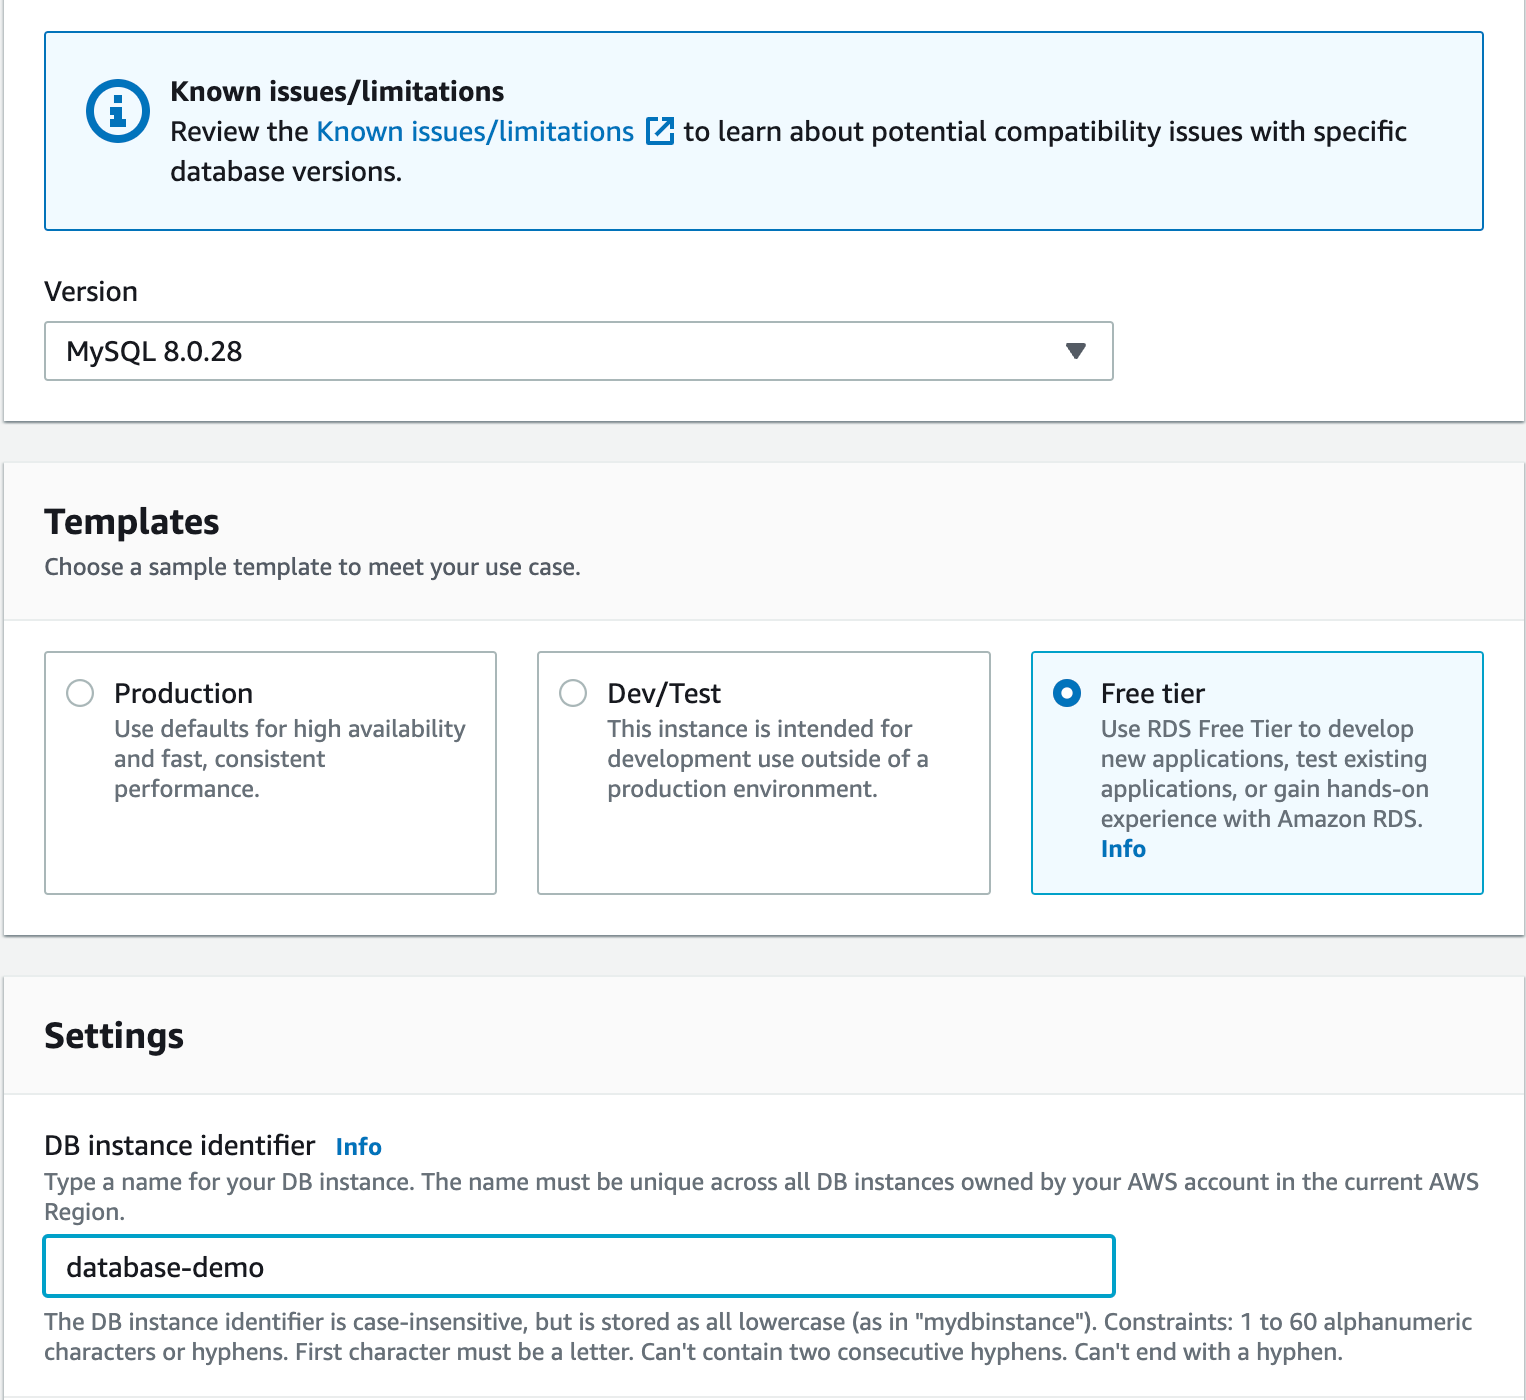
Task: Click the Settings section heading
Action: (114, 1036)
